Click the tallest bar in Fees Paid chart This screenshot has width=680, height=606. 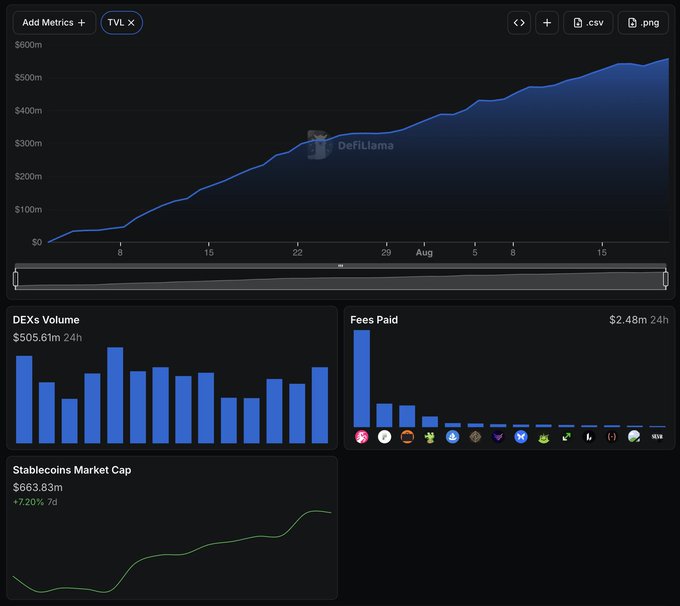click(x=362, y=378)
